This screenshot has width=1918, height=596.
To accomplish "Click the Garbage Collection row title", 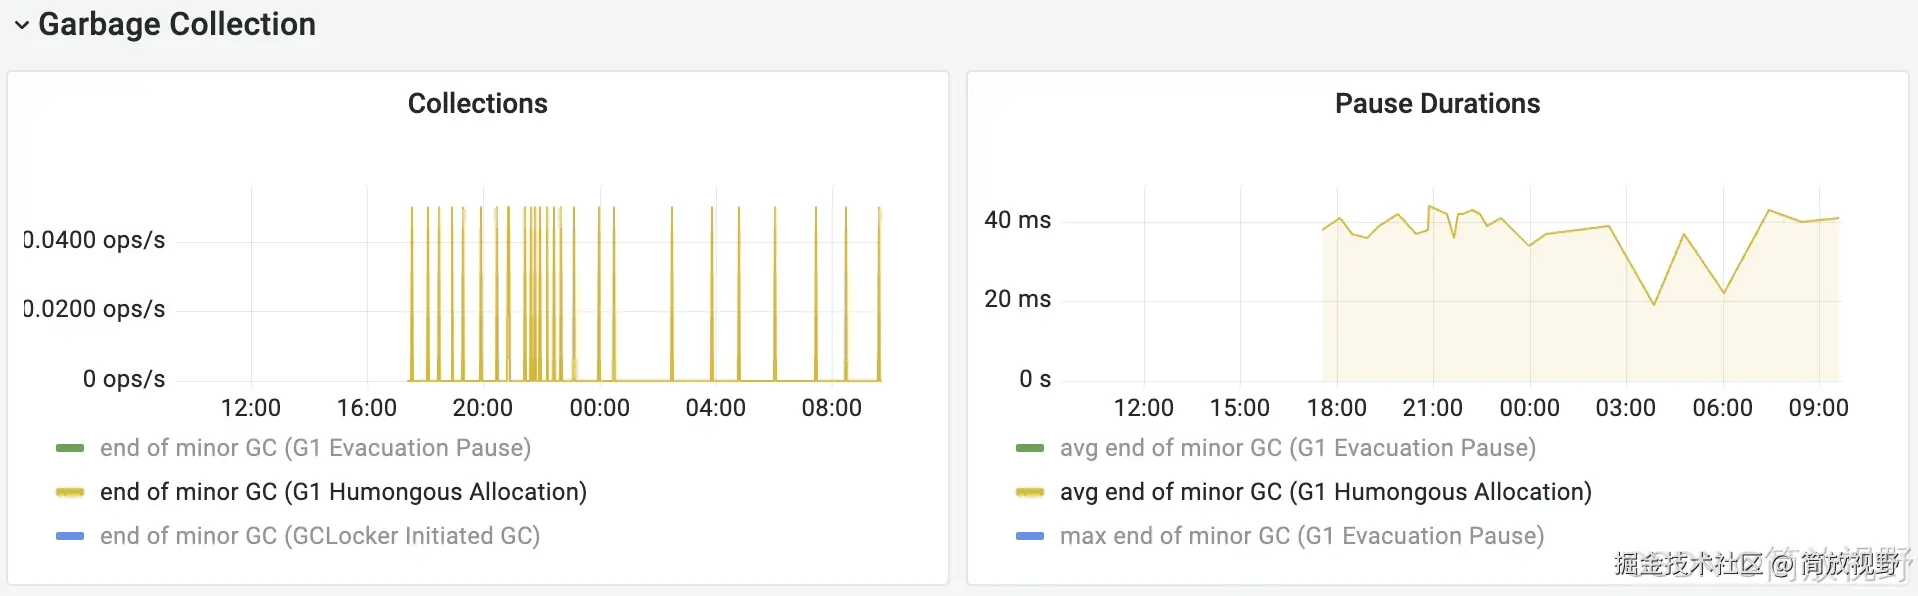I will coord(177,24).
